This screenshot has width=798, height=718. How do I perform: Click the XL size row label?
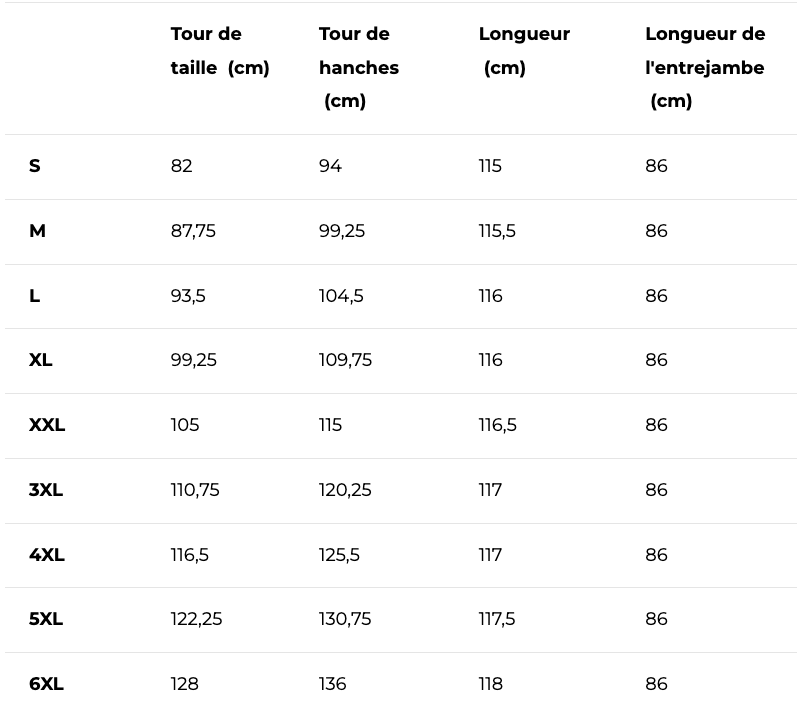click(x=41, y=360)
